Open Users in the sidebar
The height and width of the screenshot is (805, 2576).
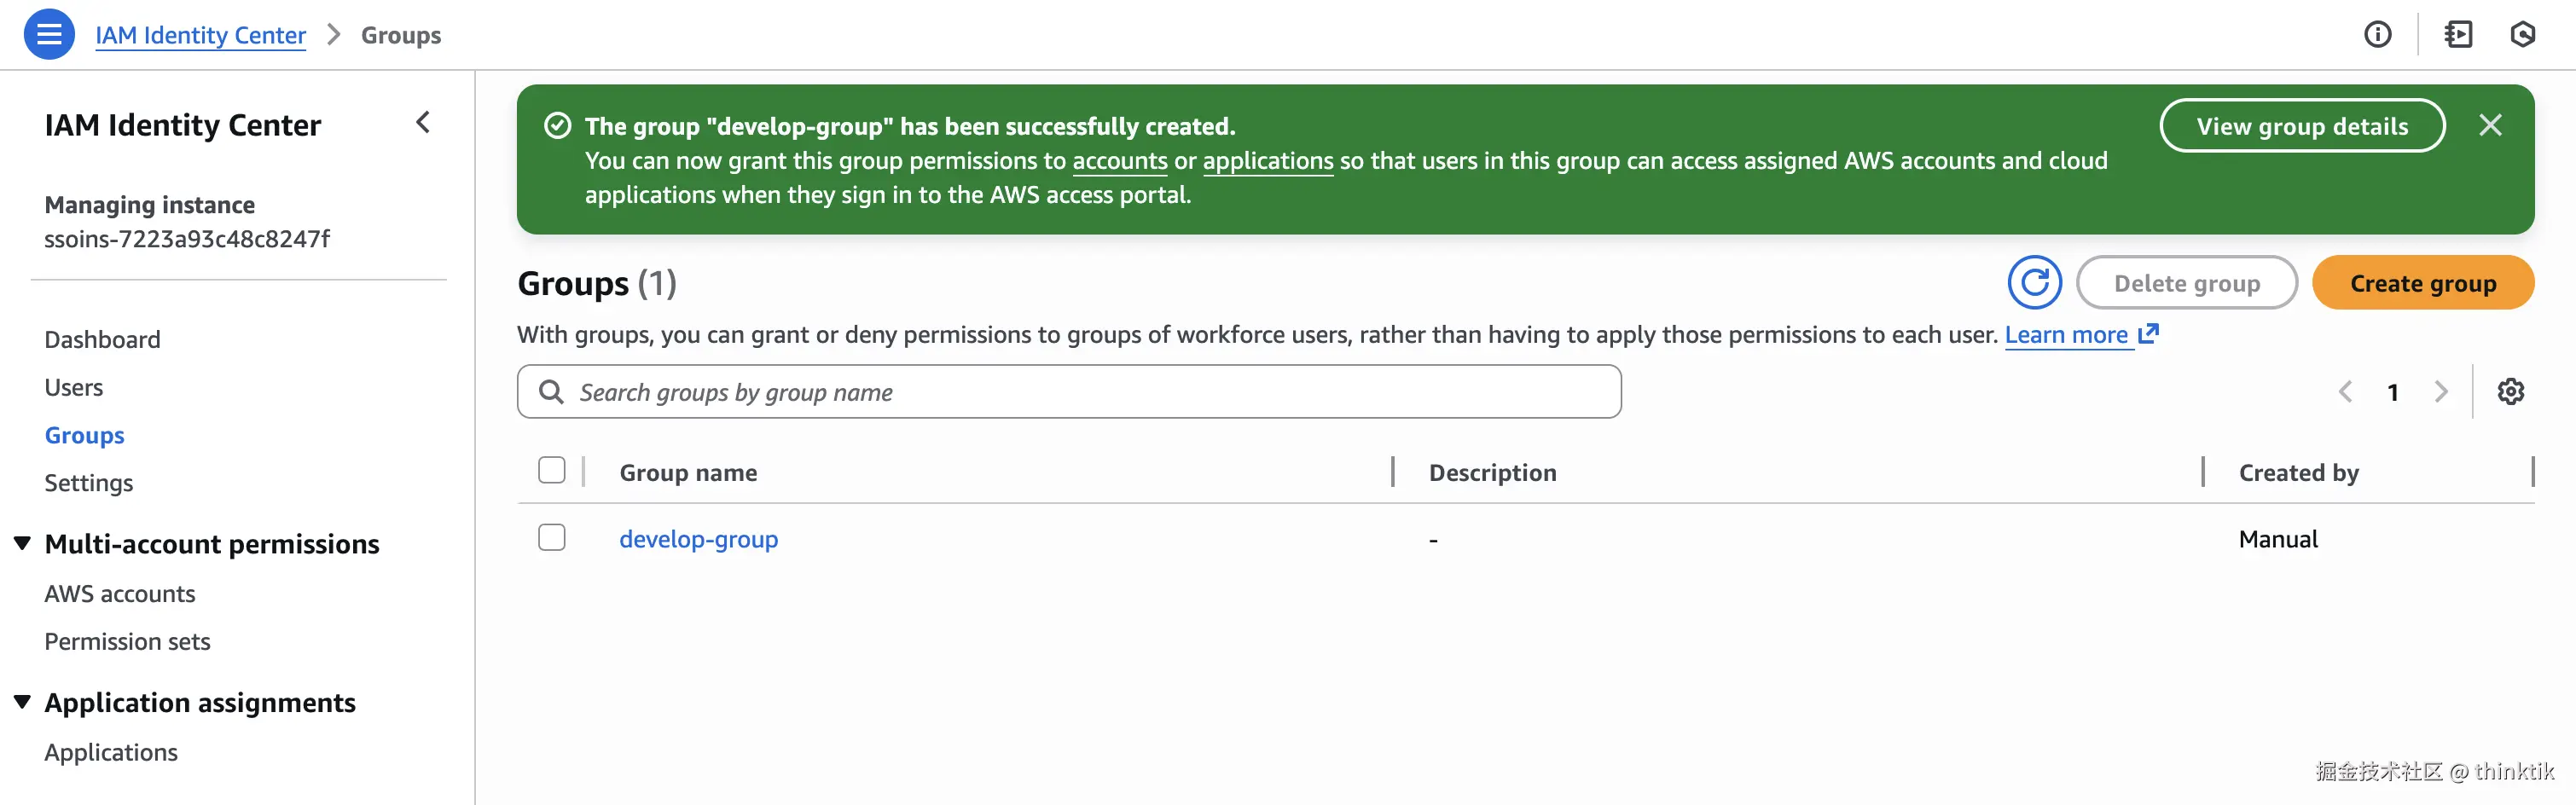click(73, 387)
